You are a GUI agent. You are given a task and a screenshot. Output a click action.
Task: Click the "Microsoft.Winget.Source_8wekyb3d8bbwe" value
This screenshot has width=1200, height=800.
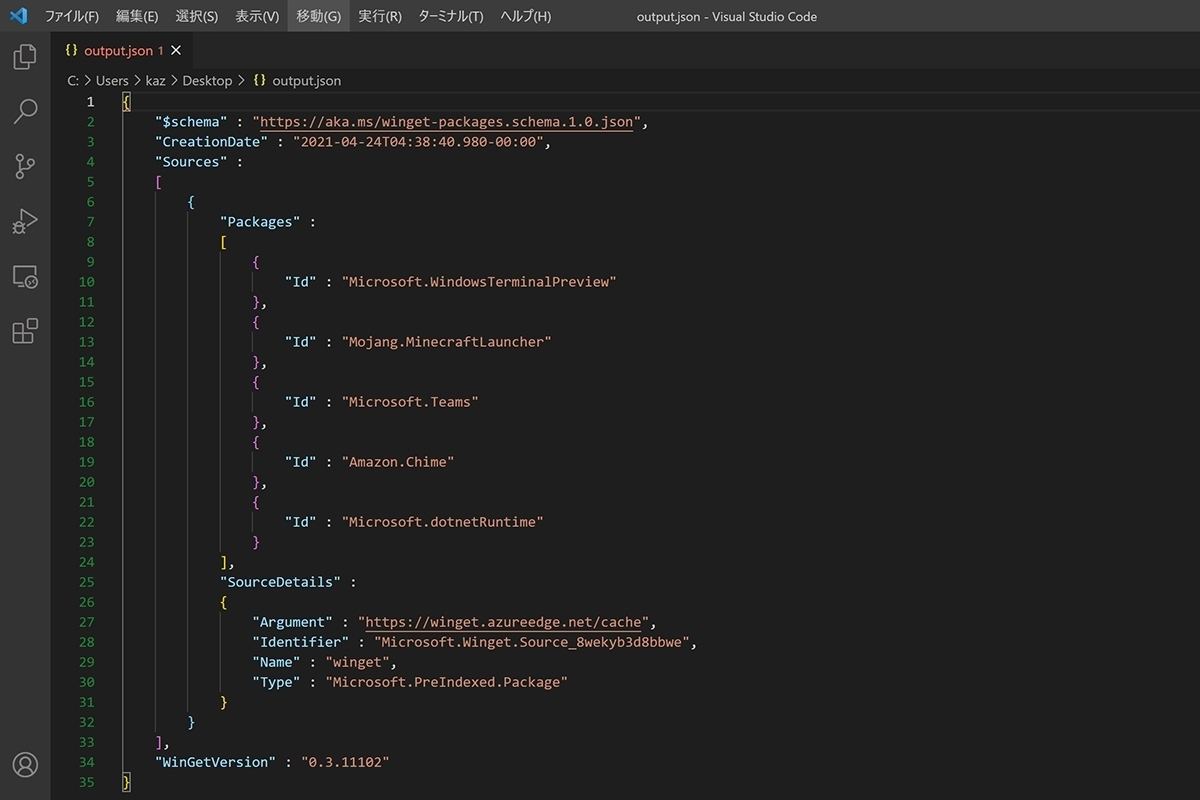[531, 642]
